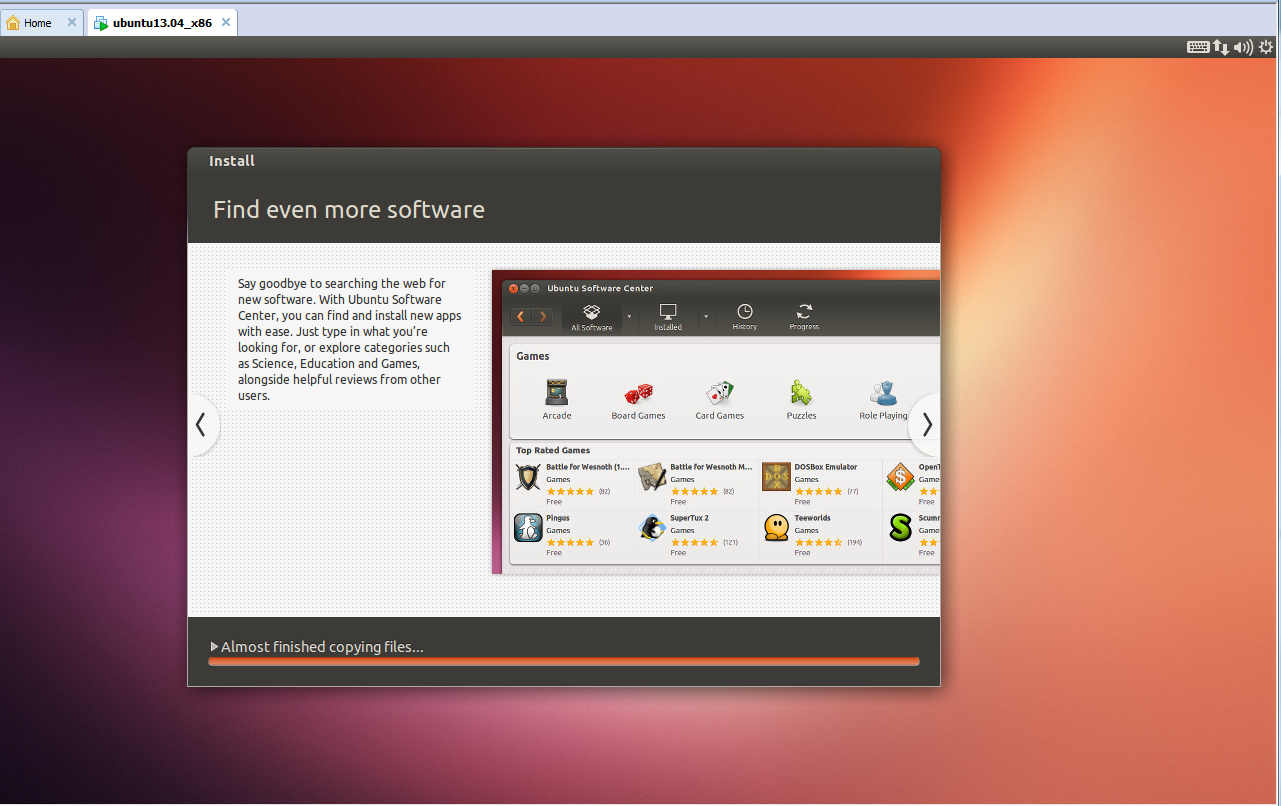Click the (36) review count for Pingus
Image resolution: width=1281 pixels, height=806 pixels.
604,542
